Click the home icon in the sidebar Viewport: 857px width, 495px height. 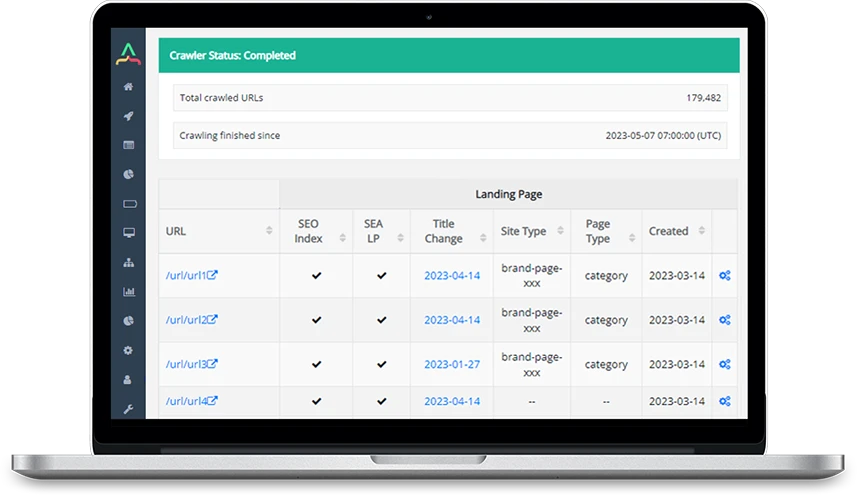(128, 87)
